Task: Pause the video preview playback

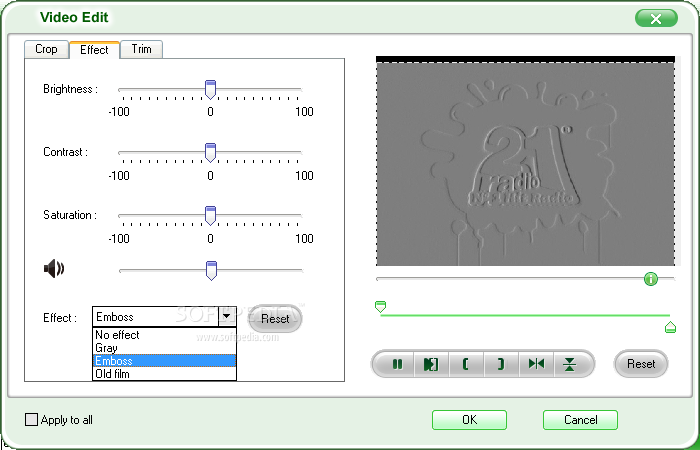Action: click(x=397, y=364)
